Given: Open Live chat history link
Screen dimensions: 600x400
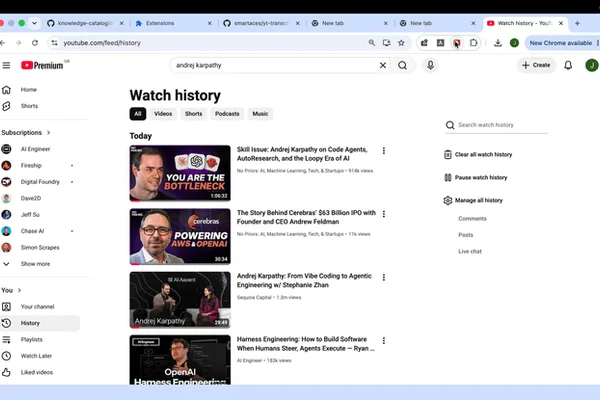Looking at the screenshot, I should 470,251.
